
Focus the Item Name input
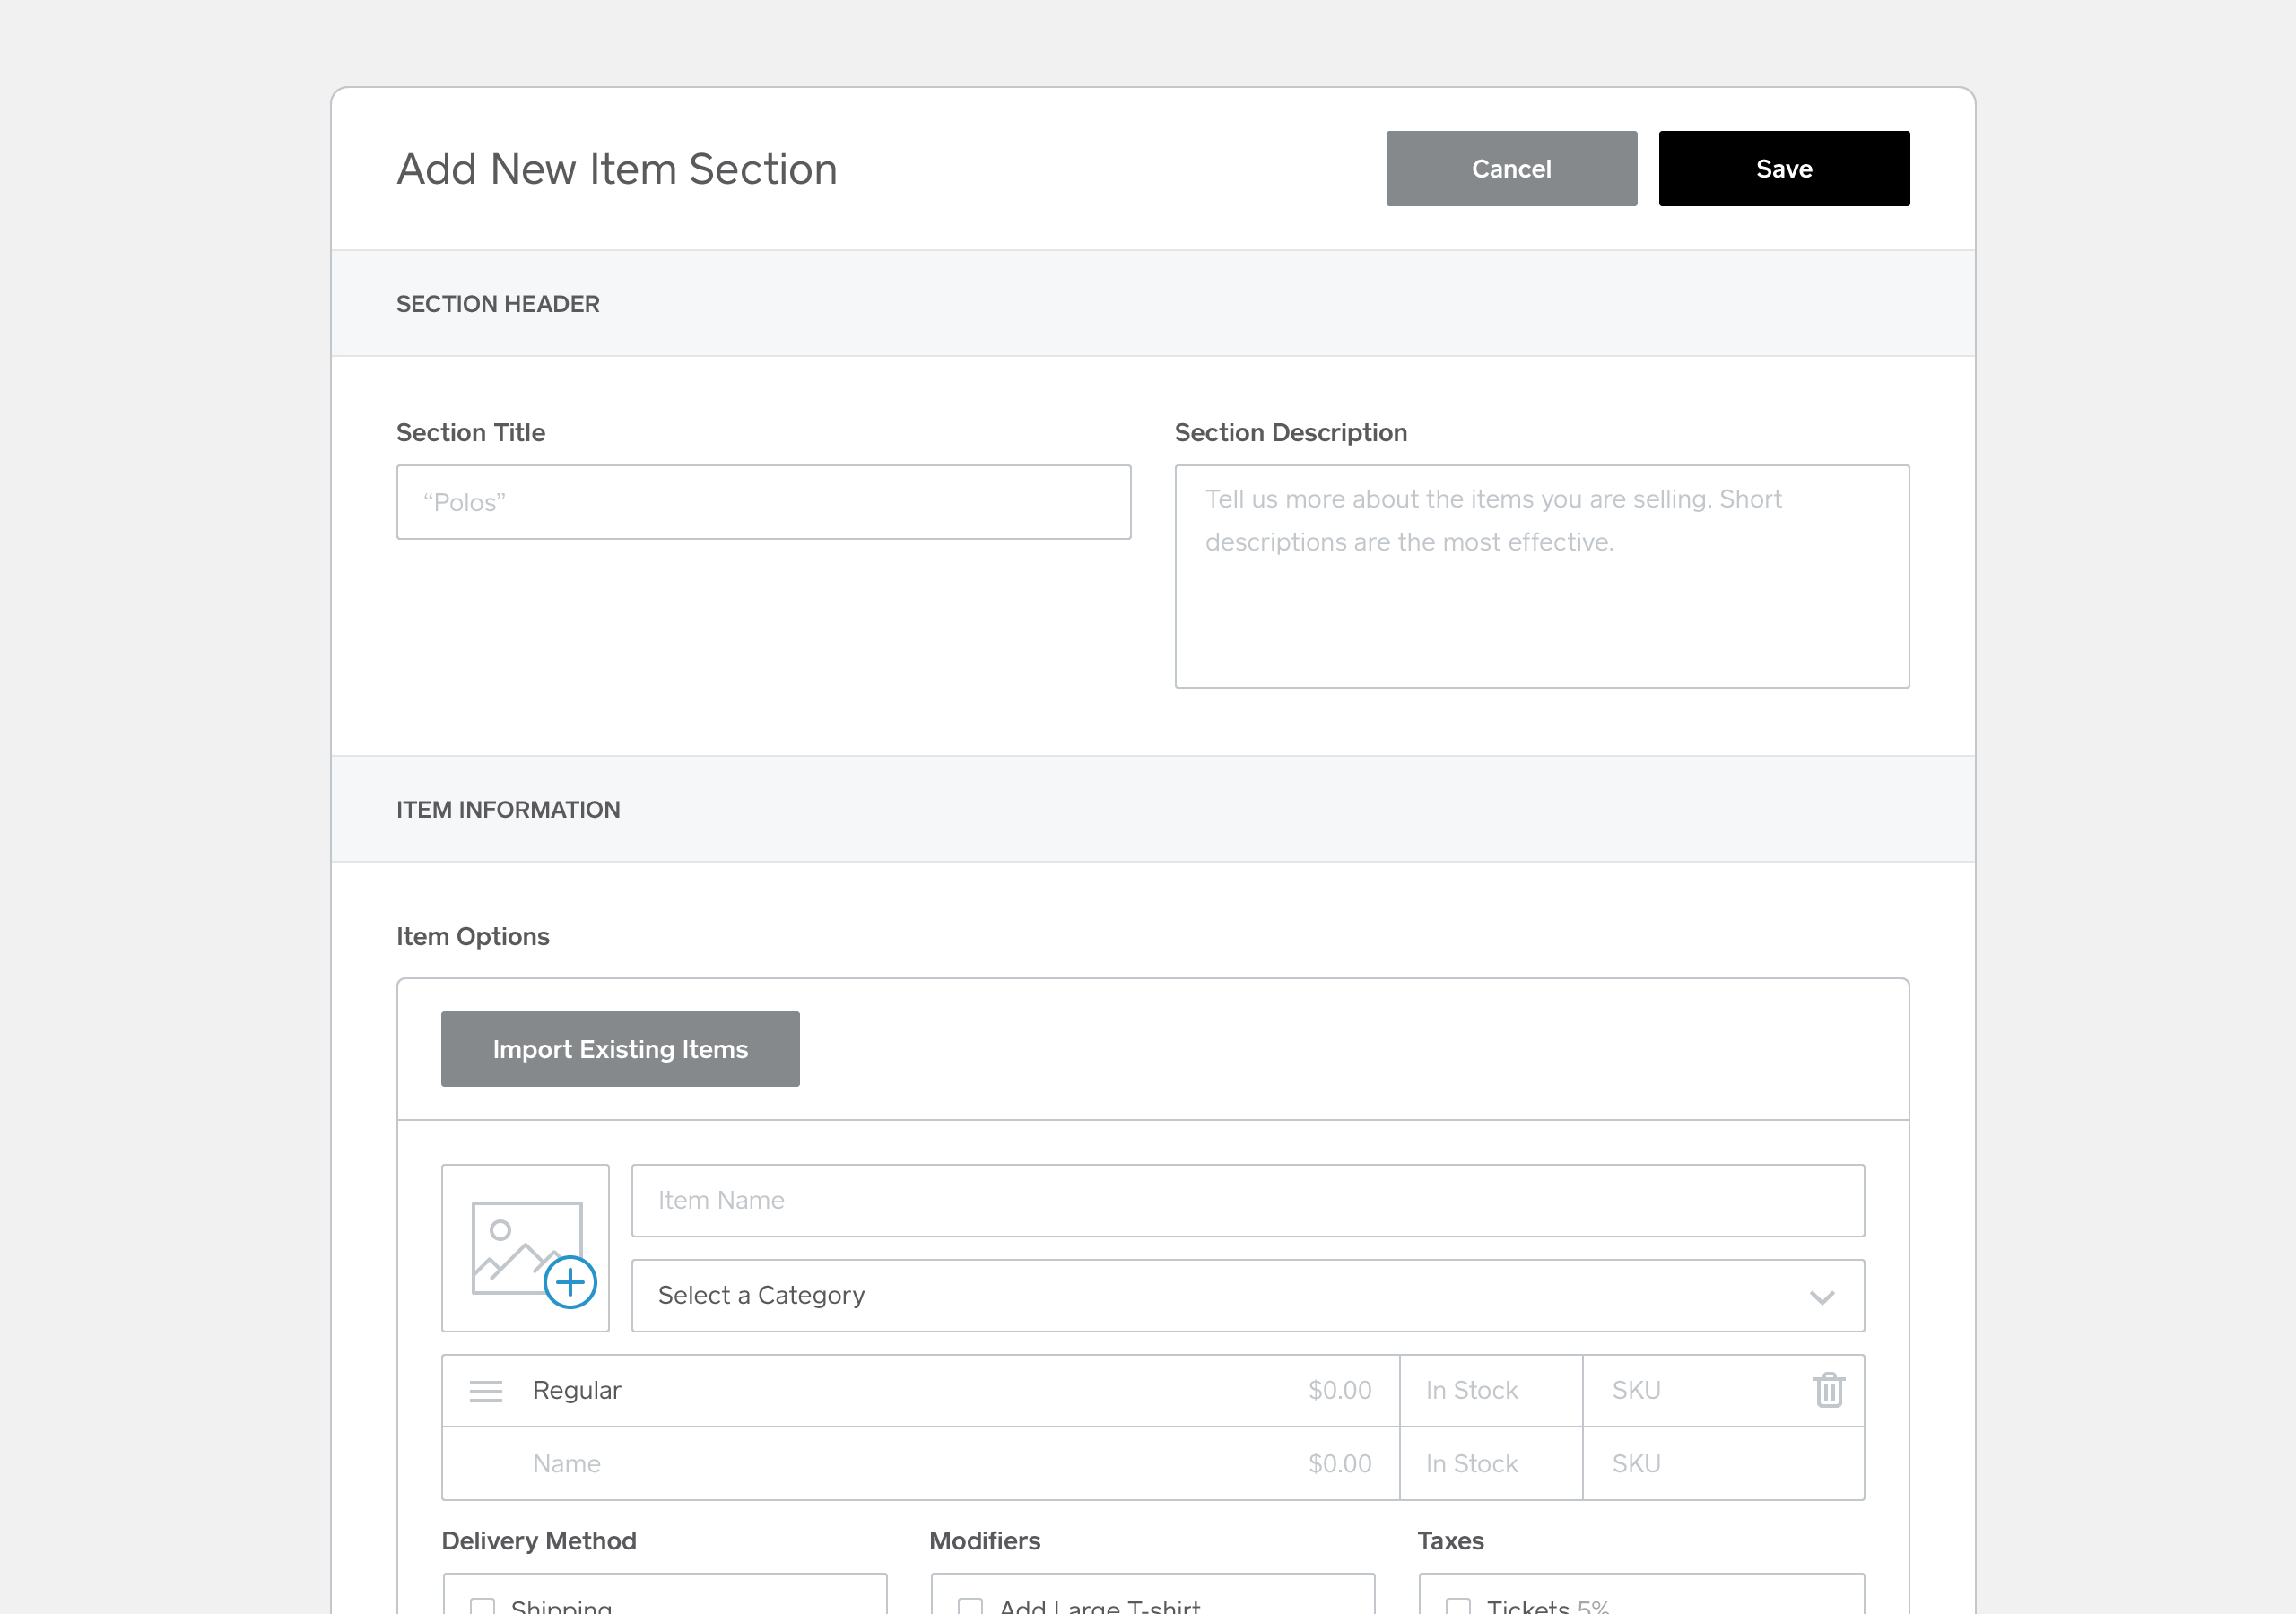(1246, 1200)
